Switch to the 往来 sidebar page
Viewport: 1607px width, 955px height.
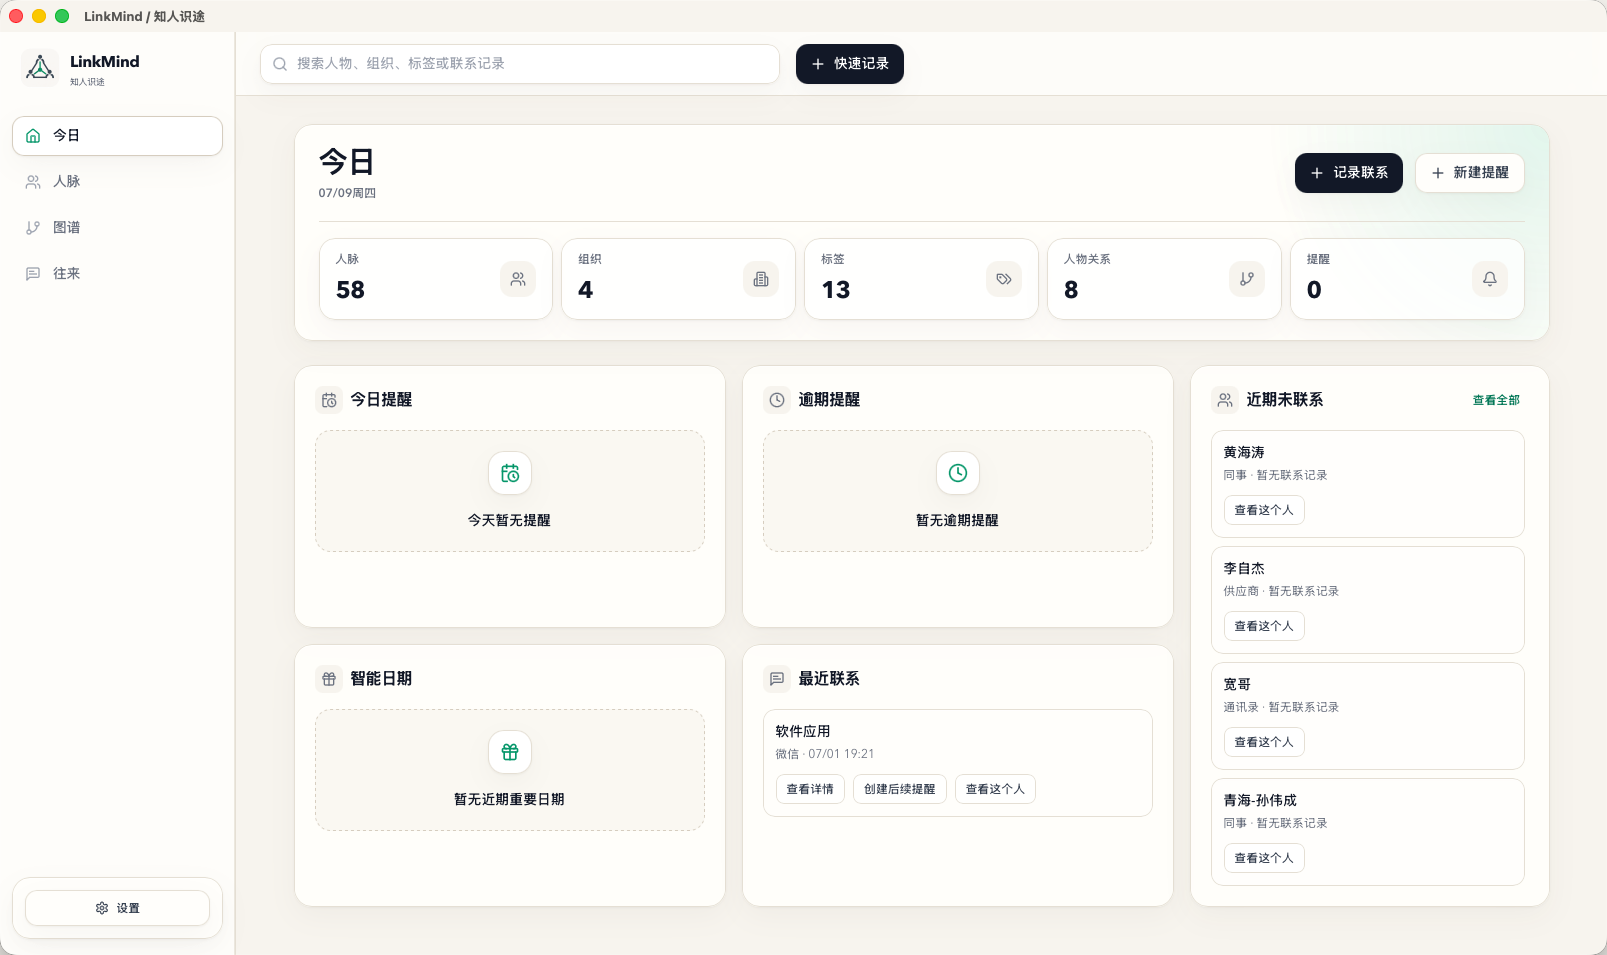(117, 274)
